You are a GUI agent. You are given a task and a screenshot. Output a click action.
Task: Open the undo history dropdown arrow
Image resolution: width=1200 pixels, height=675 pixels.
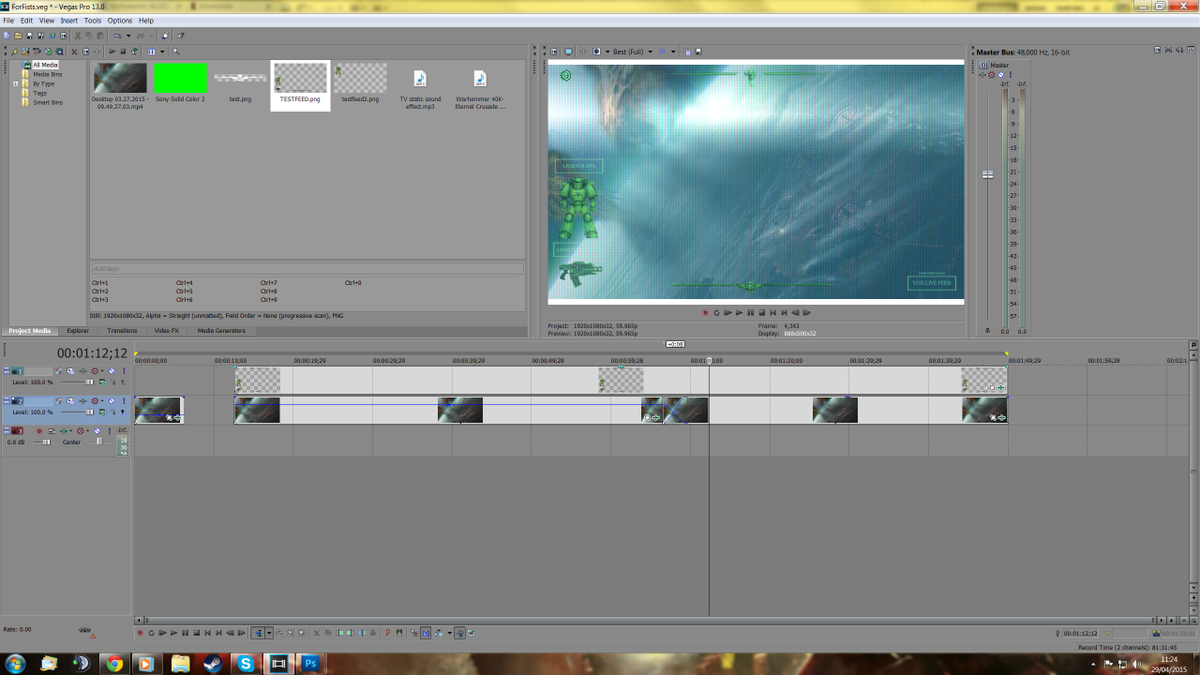128,35
